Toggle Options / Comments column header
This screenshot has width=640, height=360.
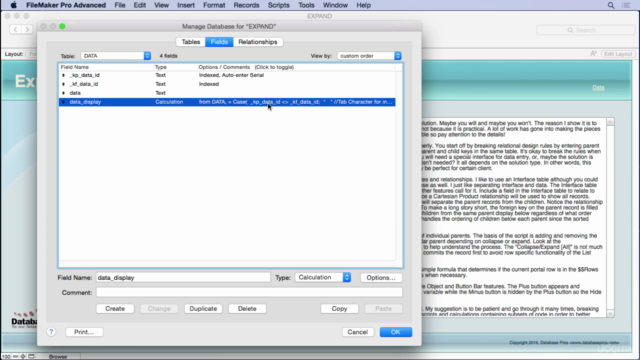[x=246, y=67]
